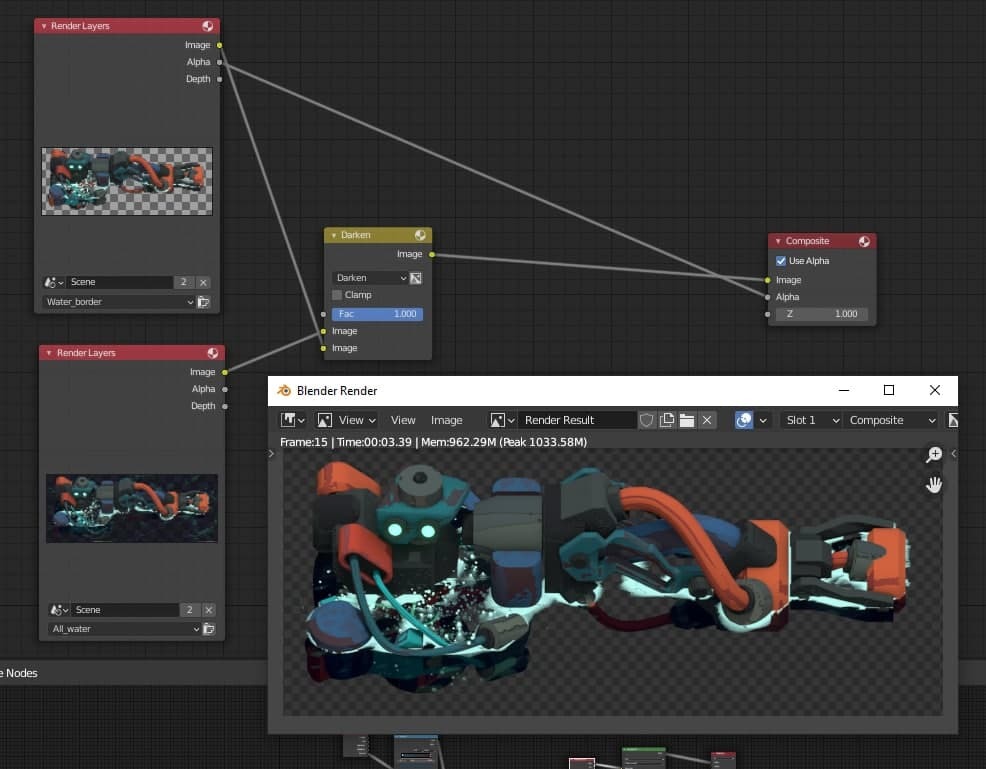
Task: Click the Darken node preview sphere icon
Action: 420,235
